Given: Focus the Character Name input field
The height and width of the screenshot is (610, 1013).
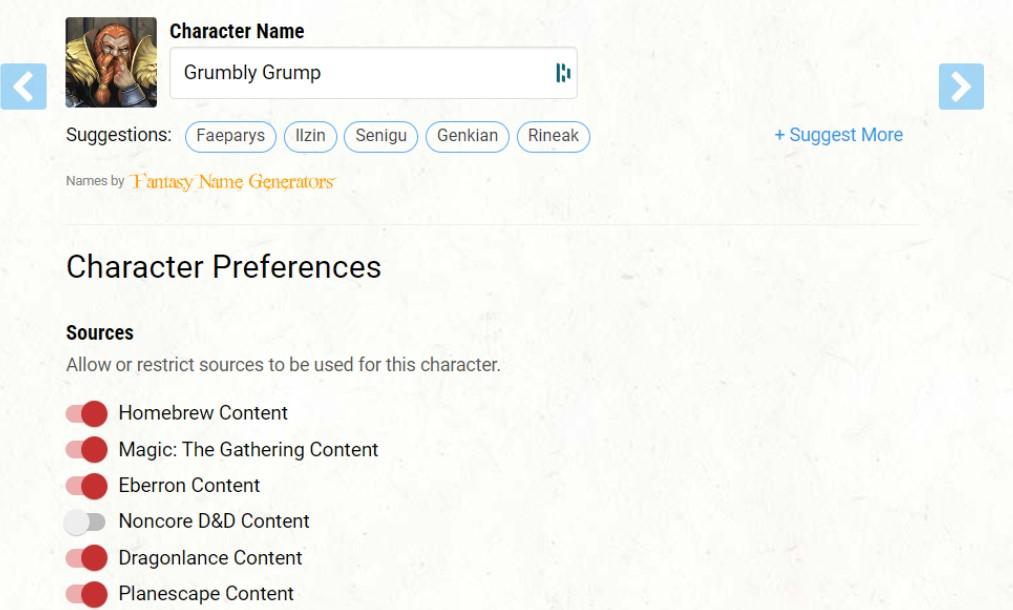Looking at the screenshot, I should (x=373, y=73).
